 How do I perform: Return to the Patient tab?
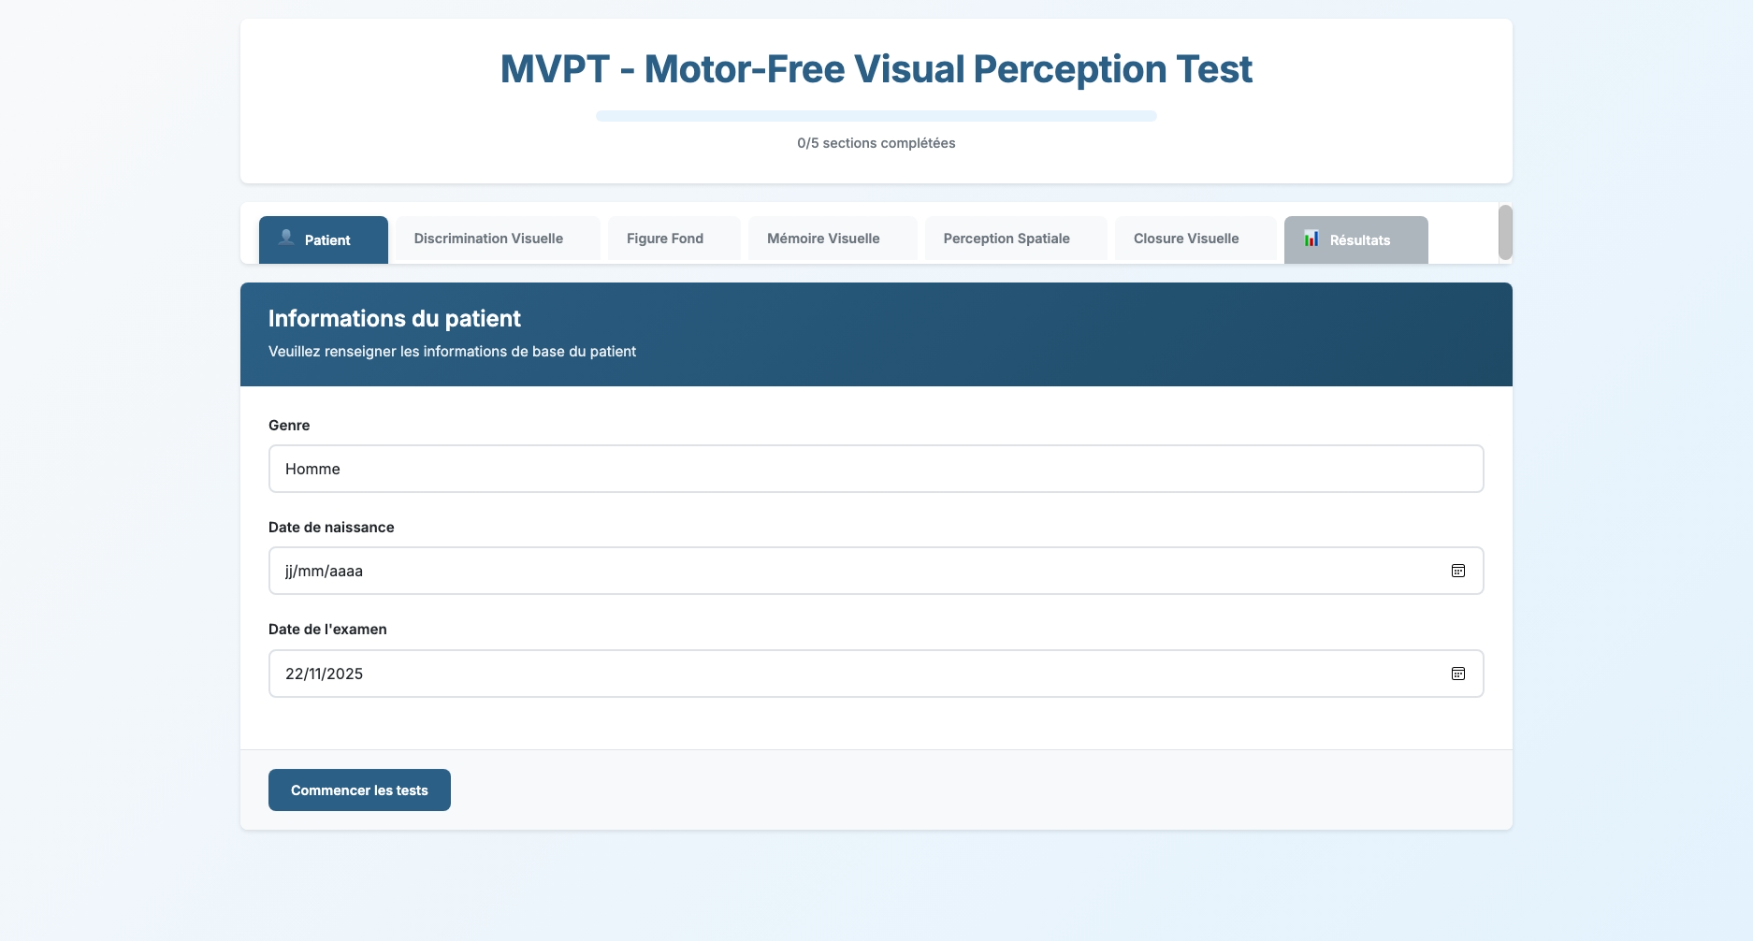click(323, 240)
